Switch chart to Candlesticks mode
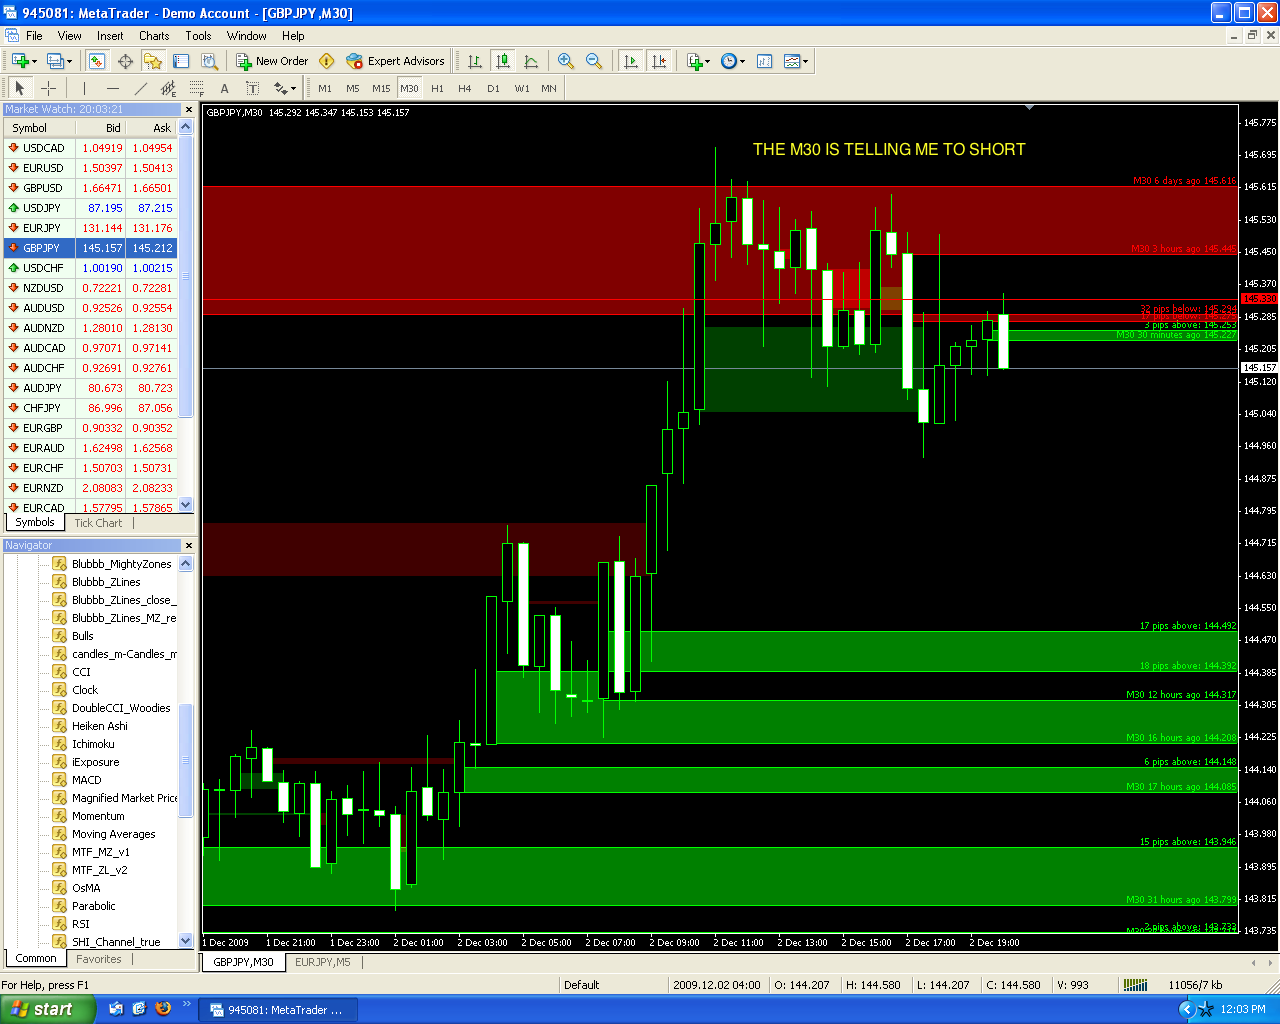This screenshot has width=1280, height=1024. click(x=503, y=61)
